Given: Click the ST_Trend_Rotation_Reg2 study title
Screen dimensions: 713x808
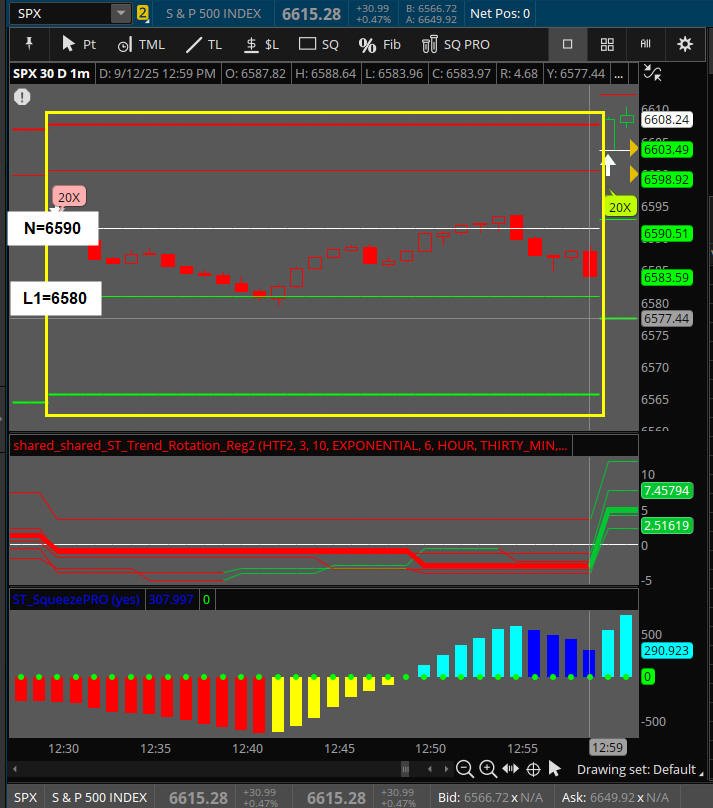Looking at the screenshot, I should [290, 446].
